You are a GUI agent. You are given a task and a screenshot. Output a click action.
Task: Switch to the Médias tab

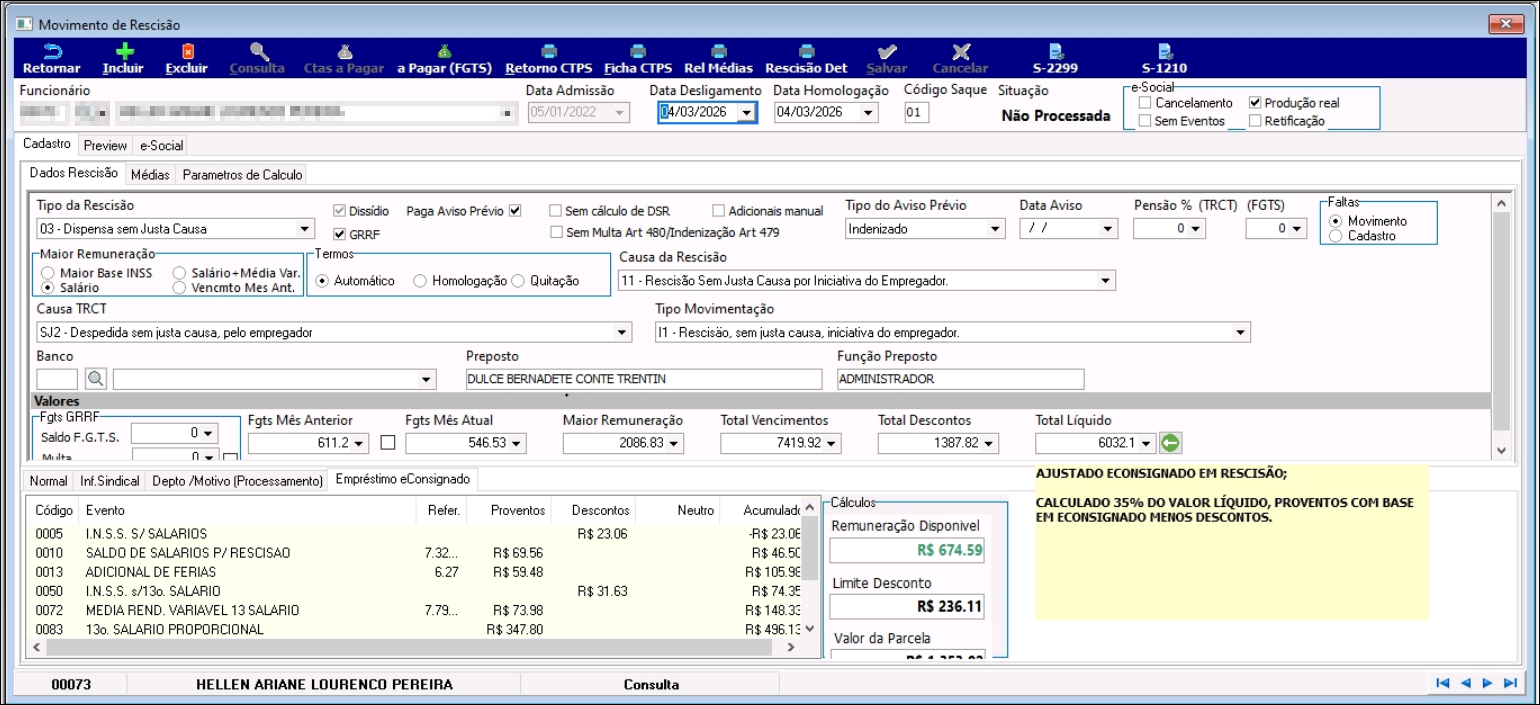click(x=150, y=174)
